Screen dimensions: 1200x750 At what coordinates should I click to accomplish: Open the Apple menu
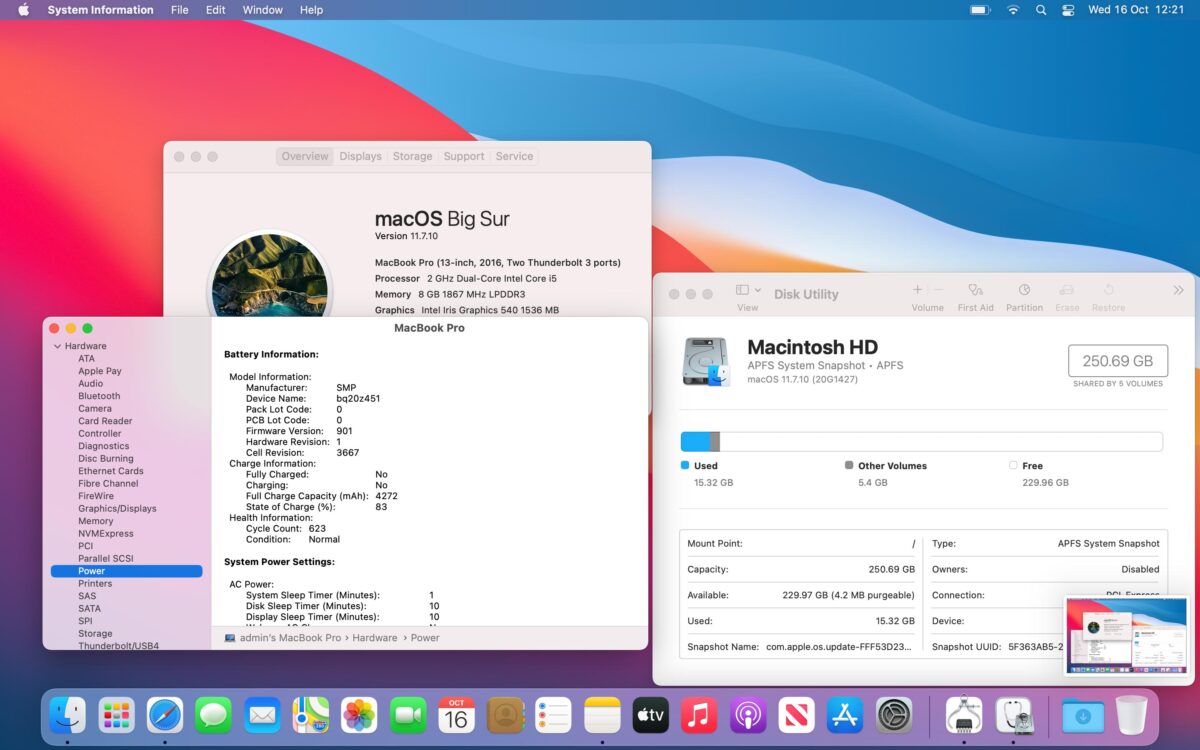pos(23,10)
